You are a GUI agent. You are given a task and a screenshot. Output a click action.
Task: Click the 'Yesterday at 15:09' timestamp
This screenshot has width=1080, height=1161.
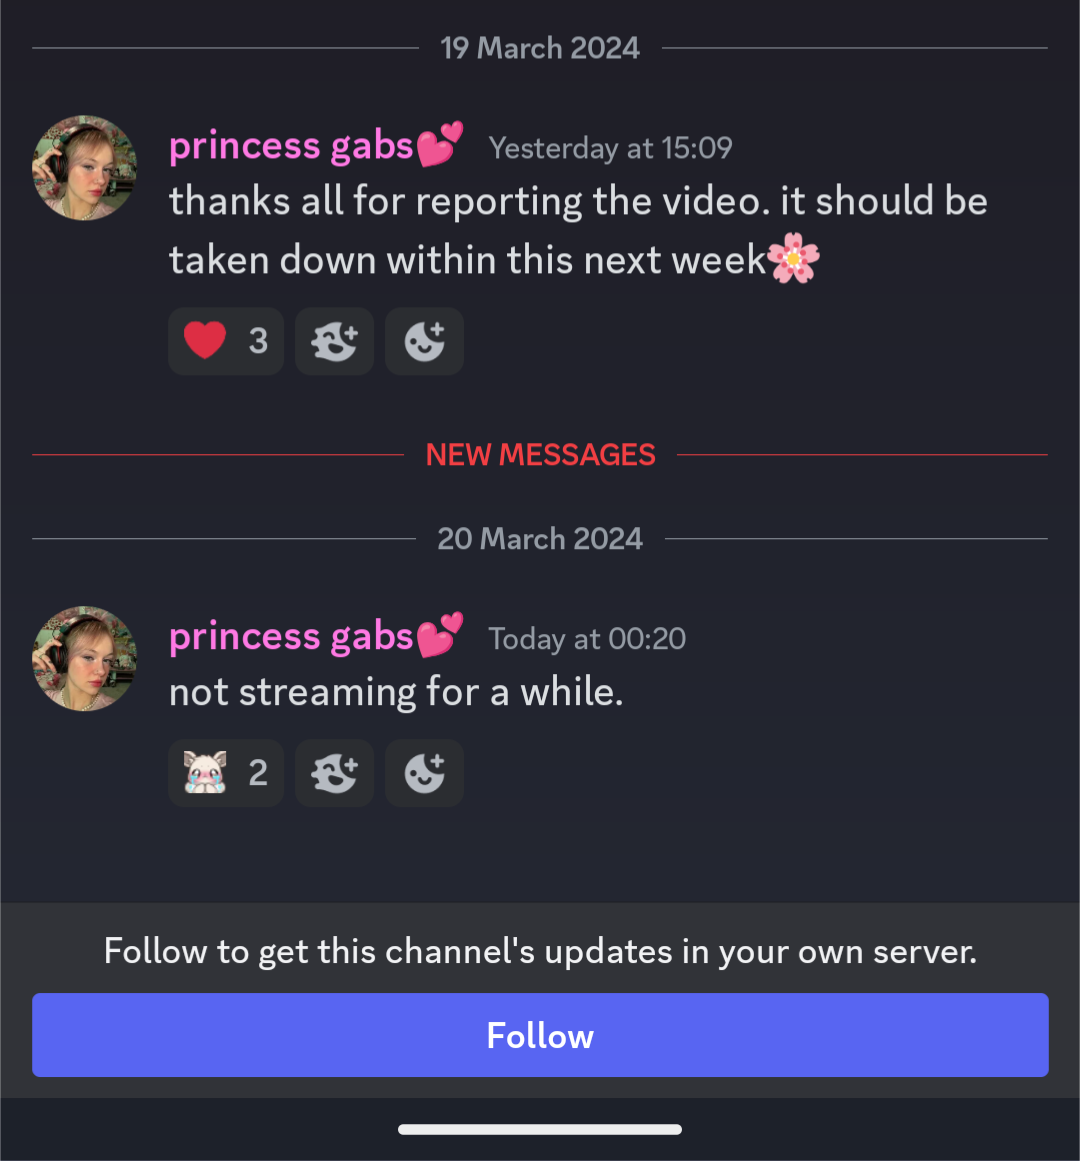click(610, 149)
